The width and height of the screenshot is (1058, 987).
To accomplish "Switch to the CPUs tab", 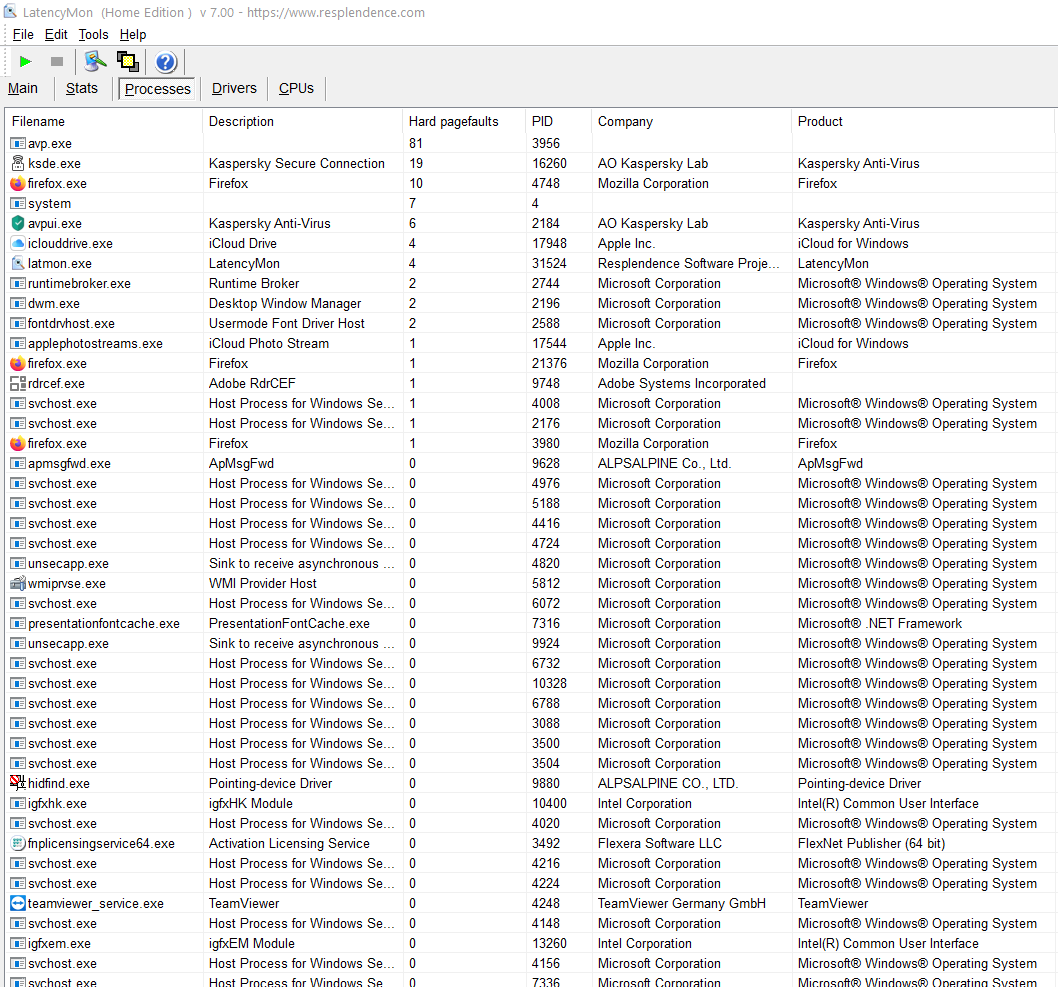I will point(296,88).
